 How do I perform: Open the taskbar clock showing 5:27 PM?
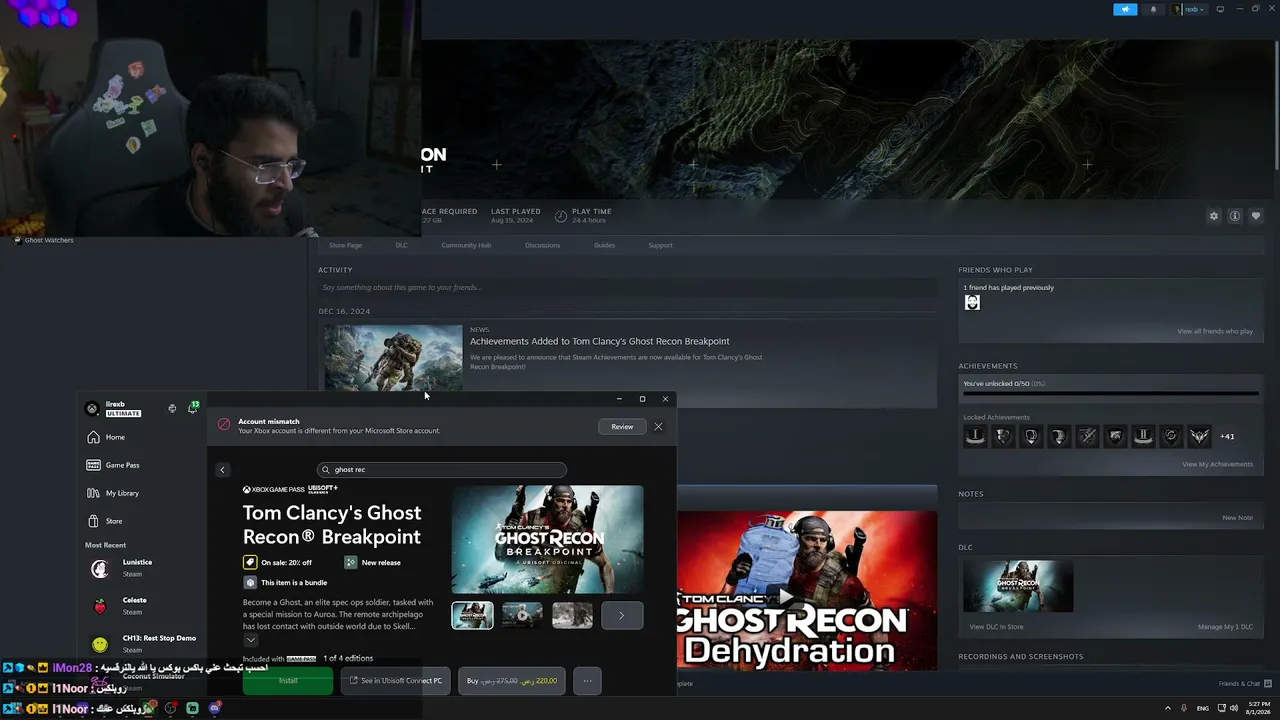(1258, 708)
